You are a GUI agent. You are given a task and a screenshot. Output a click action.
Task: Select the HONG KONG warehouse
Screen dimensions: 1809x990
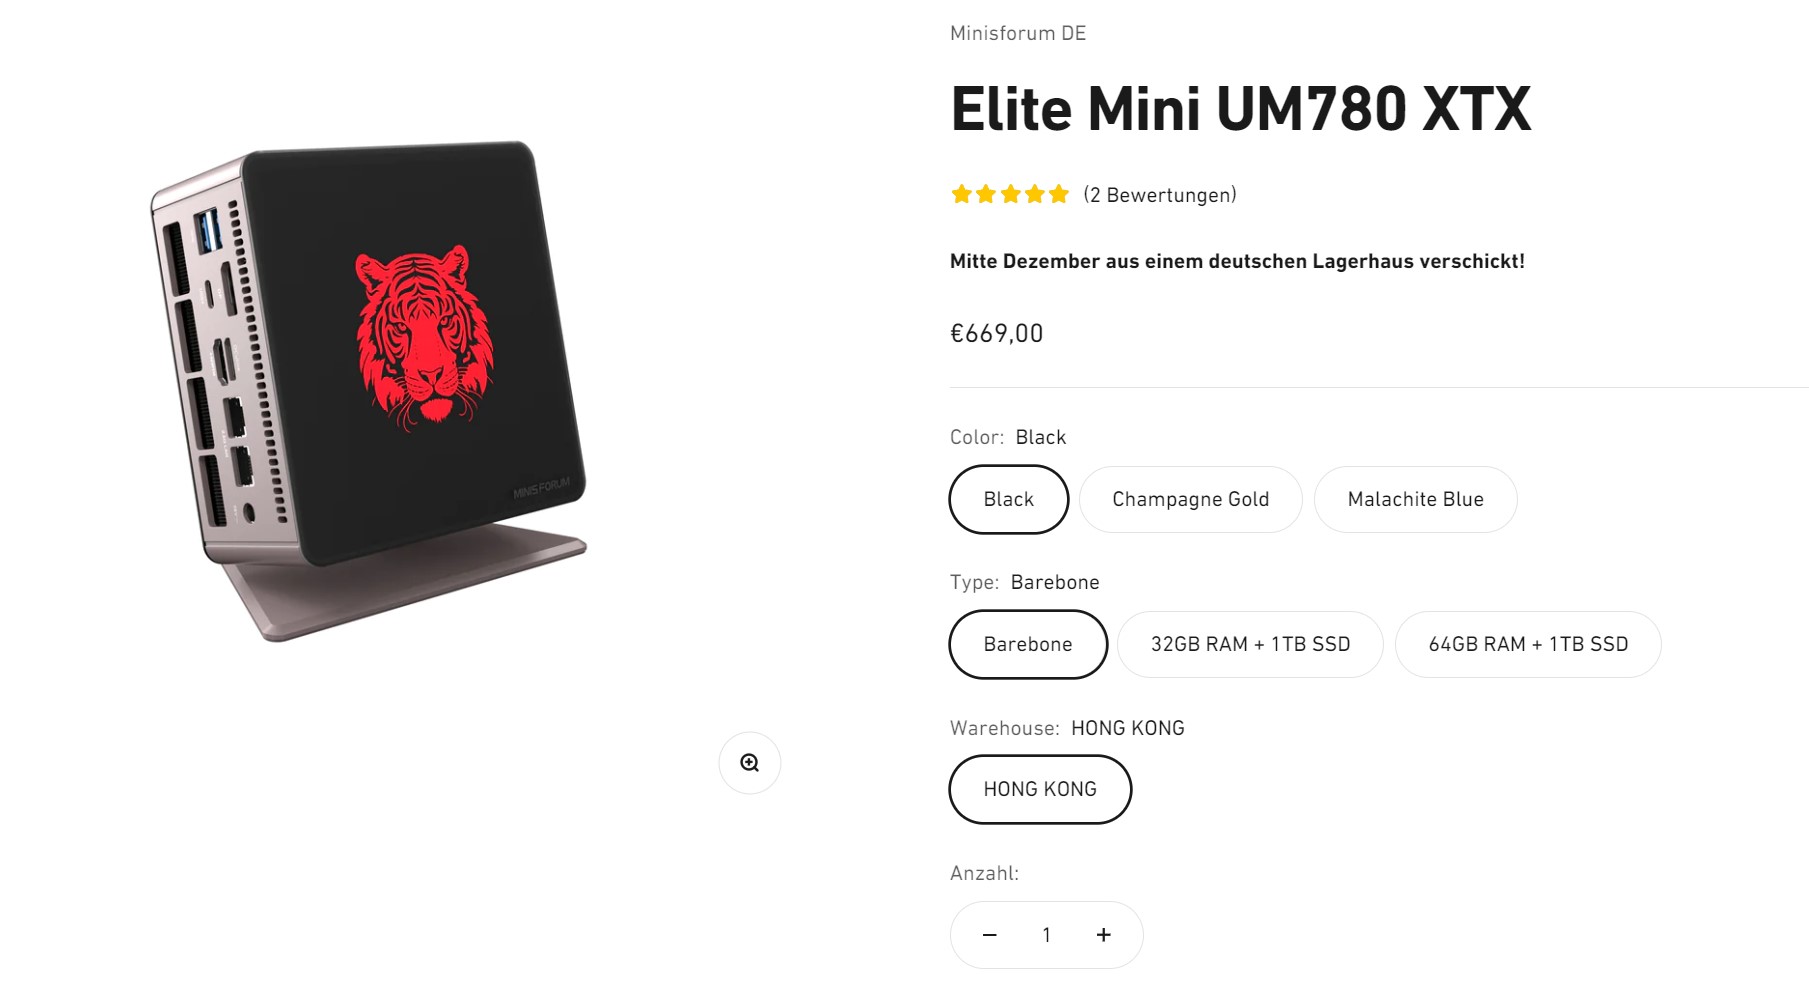[1040, 789]
